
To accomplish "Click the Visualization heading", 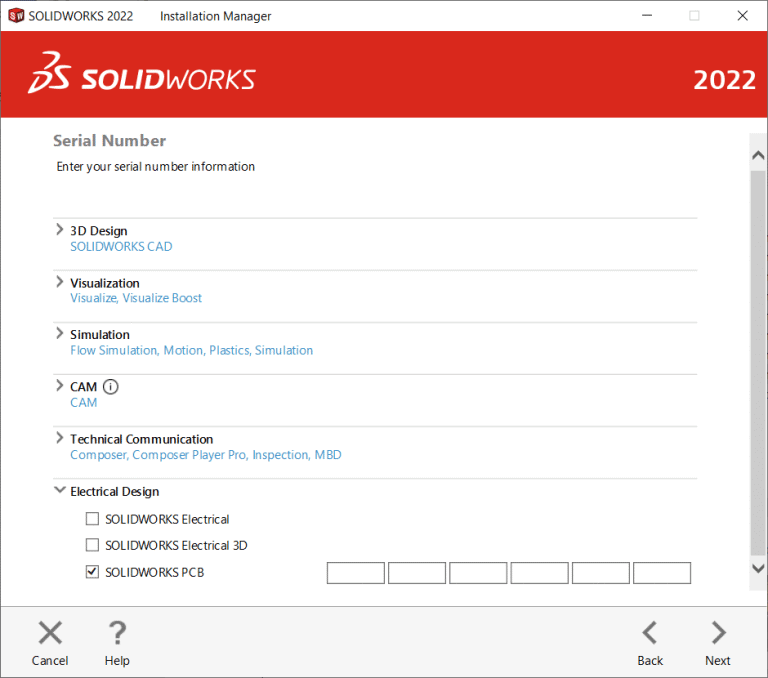I will (x=105, y=283).
